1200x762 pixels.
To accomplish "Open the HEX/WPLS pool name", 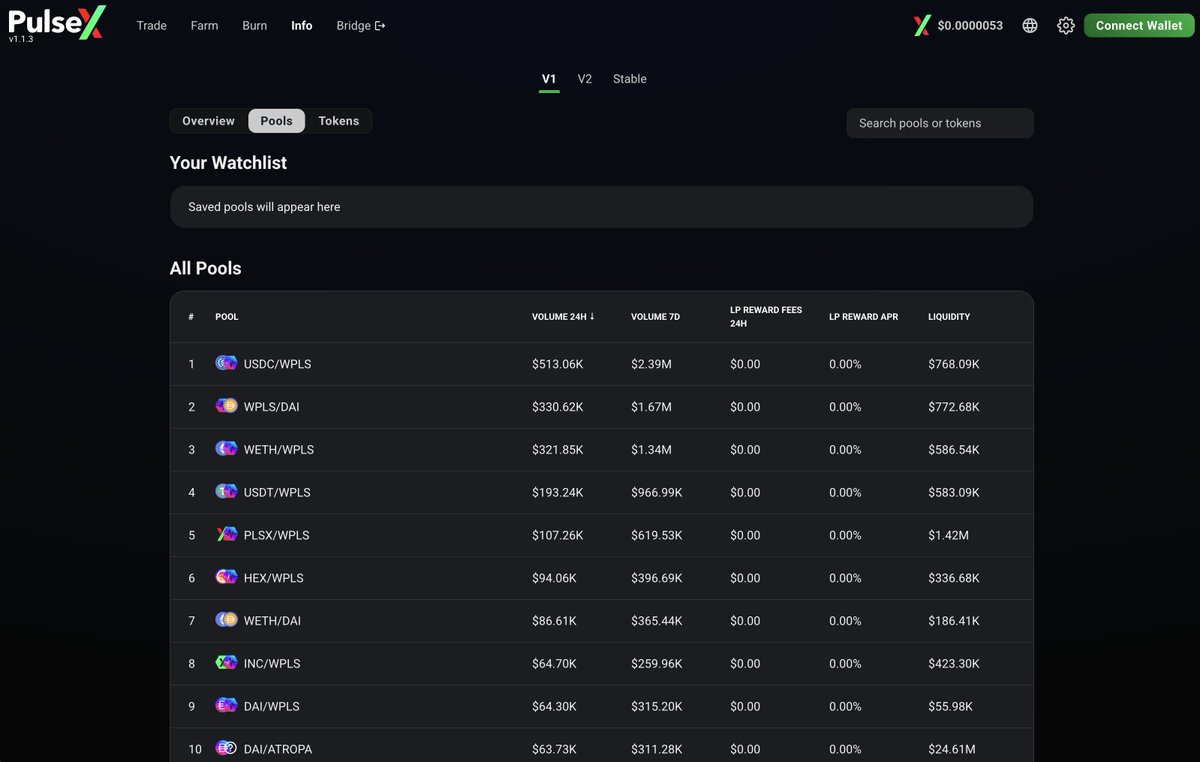I will pyautogui.click(x=273, y=578).
